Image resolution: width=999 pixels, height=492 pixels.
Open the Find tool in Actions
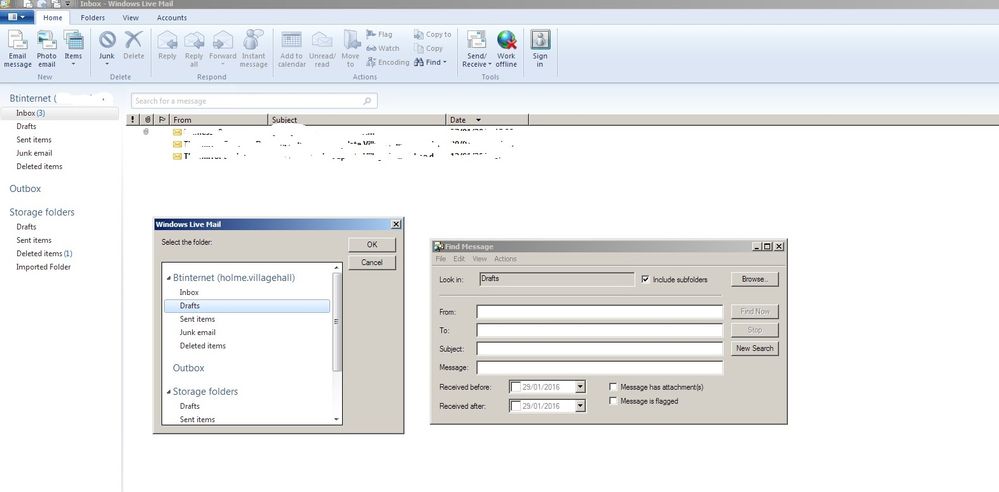[431, 62]
